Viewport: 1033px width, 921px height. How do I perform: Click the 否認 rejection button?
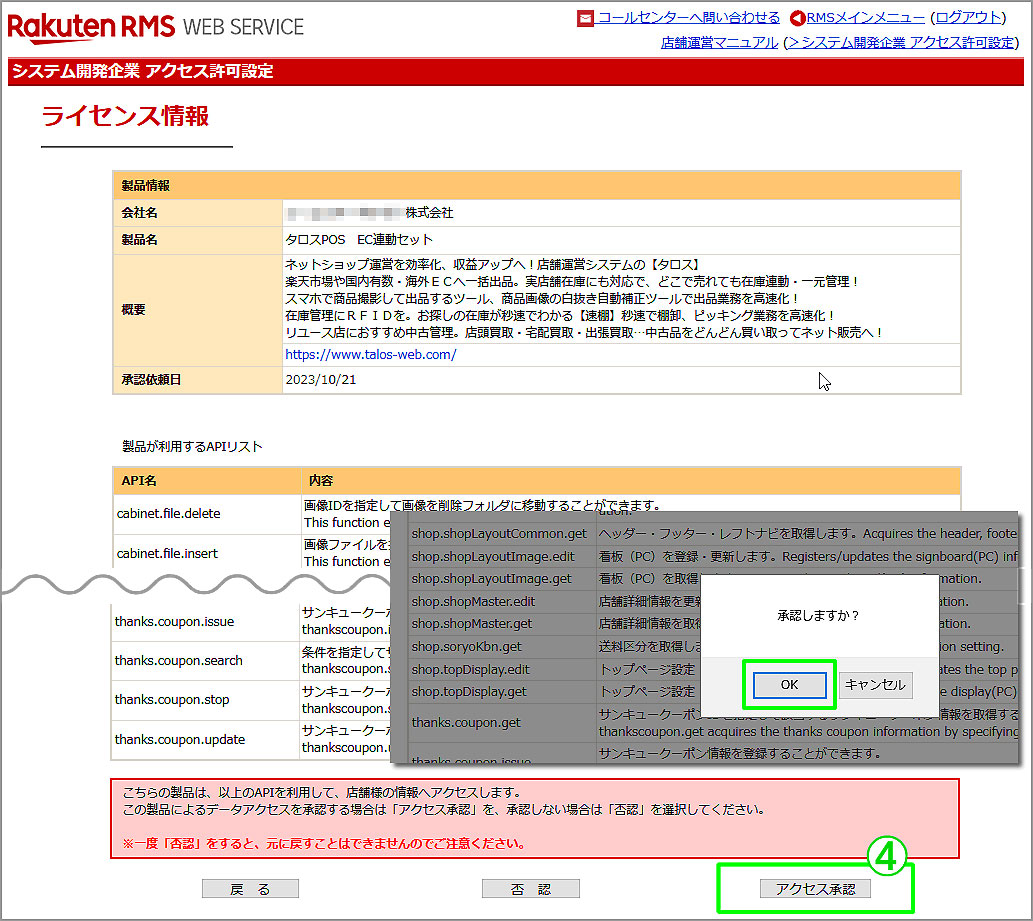pyautogui.click(x=530, y=888)
